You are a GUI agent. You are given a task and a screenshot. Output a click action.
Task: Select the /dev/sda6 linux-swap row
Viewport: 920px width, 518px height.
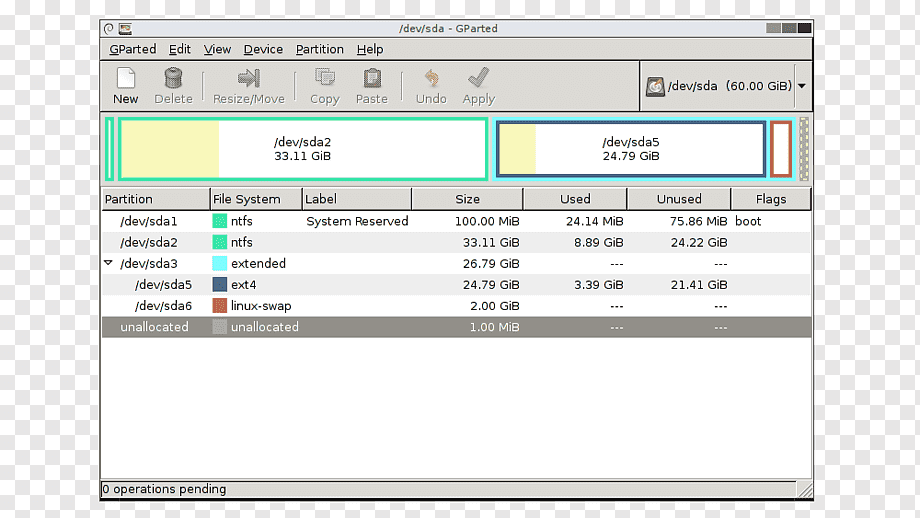click(456, 306)
